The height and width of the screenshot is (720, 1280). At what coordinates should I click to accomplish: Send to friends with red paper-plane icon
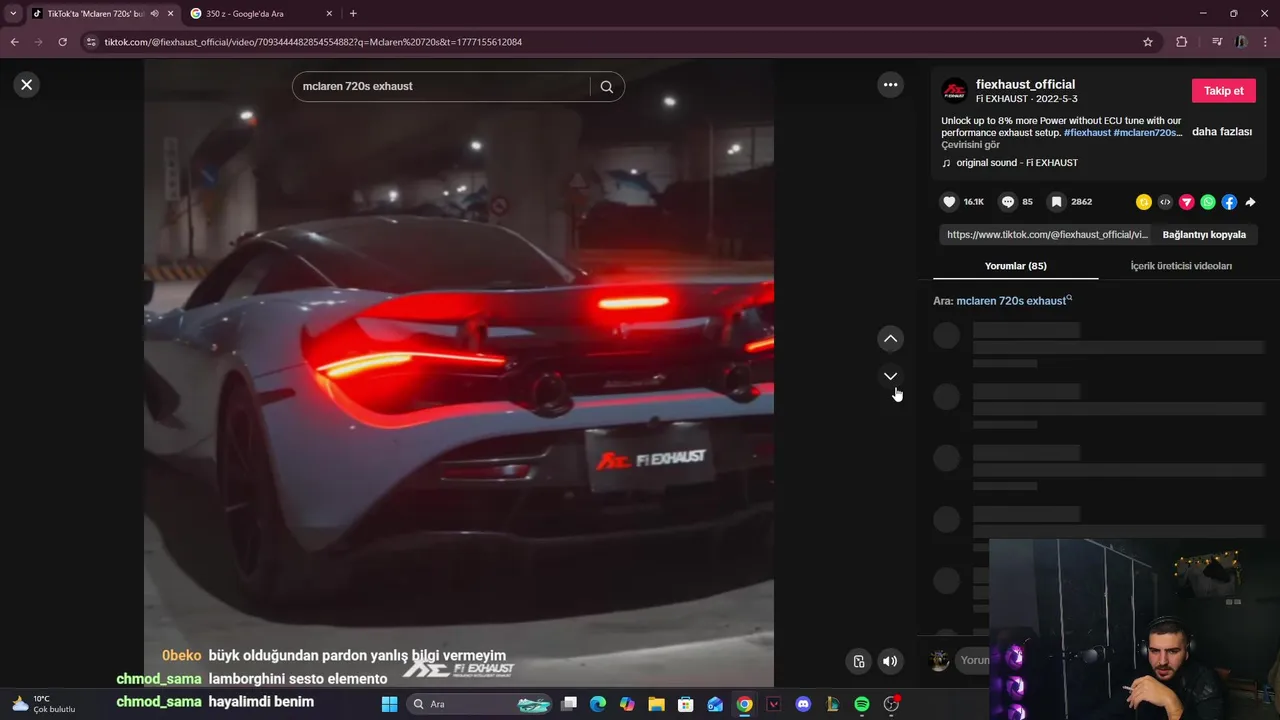click(x=1187, y=202)
